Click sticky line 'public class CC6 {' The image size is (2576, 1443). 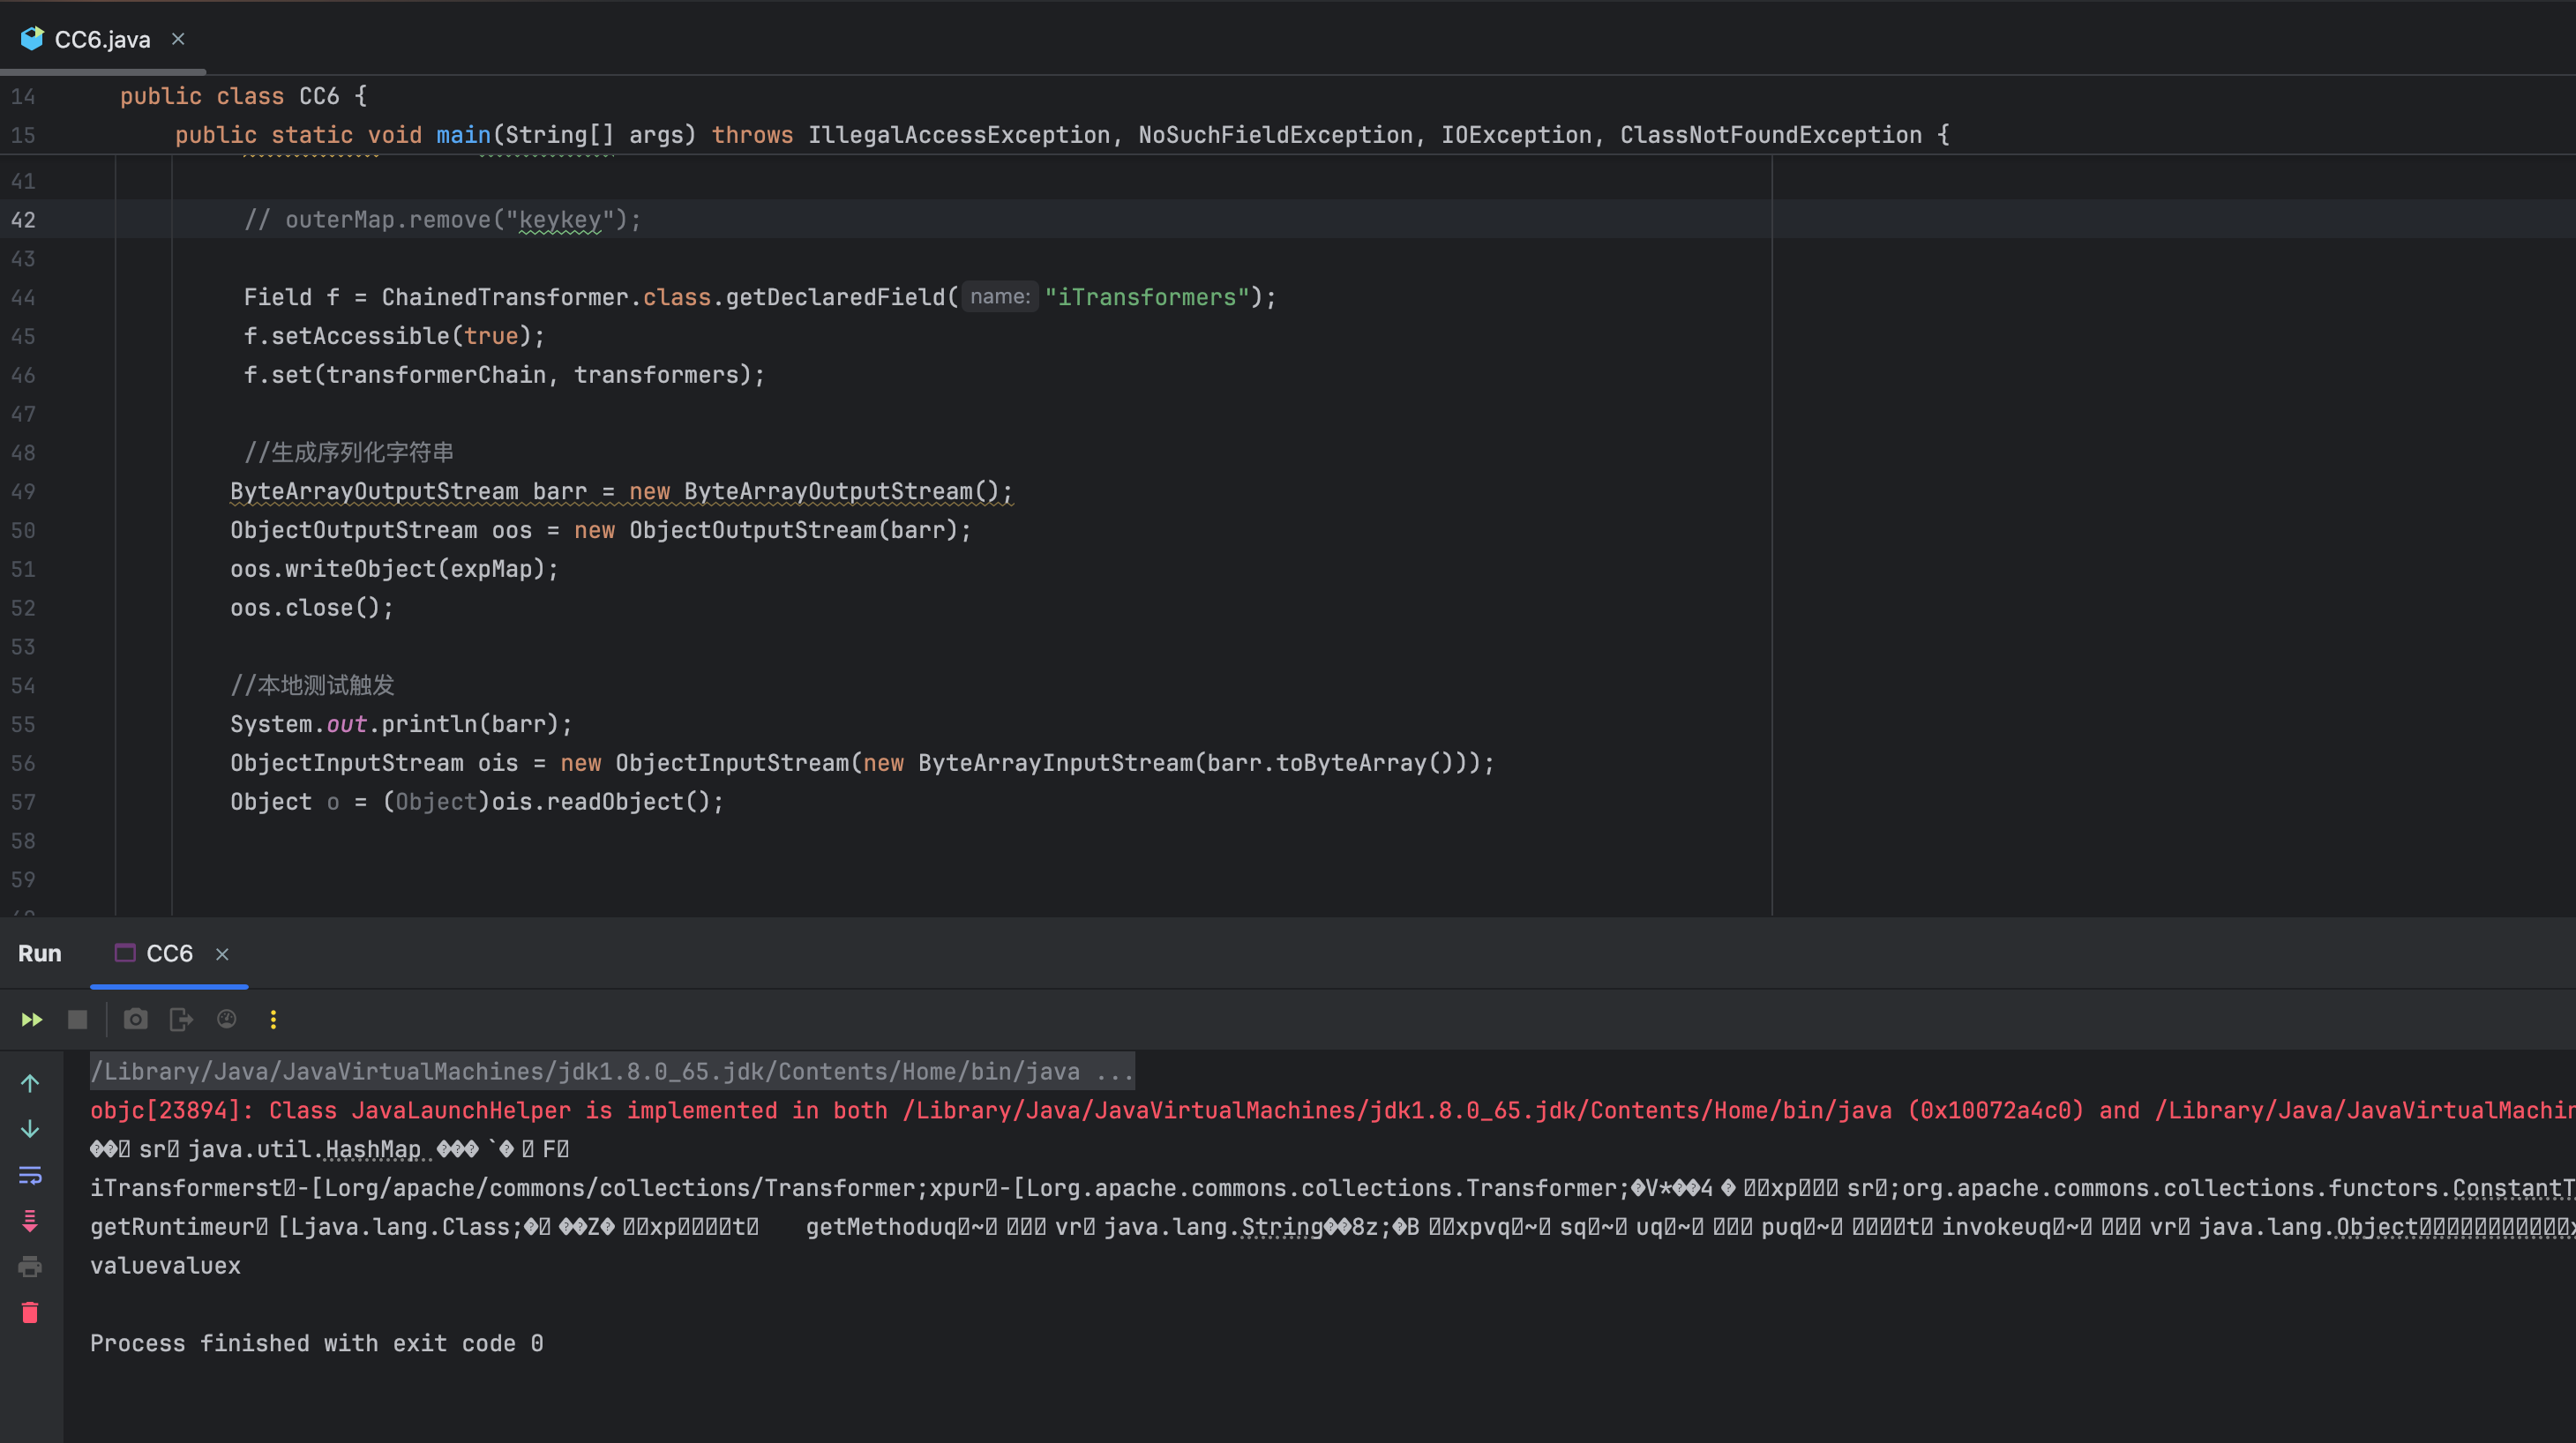[x=244, y=96]
